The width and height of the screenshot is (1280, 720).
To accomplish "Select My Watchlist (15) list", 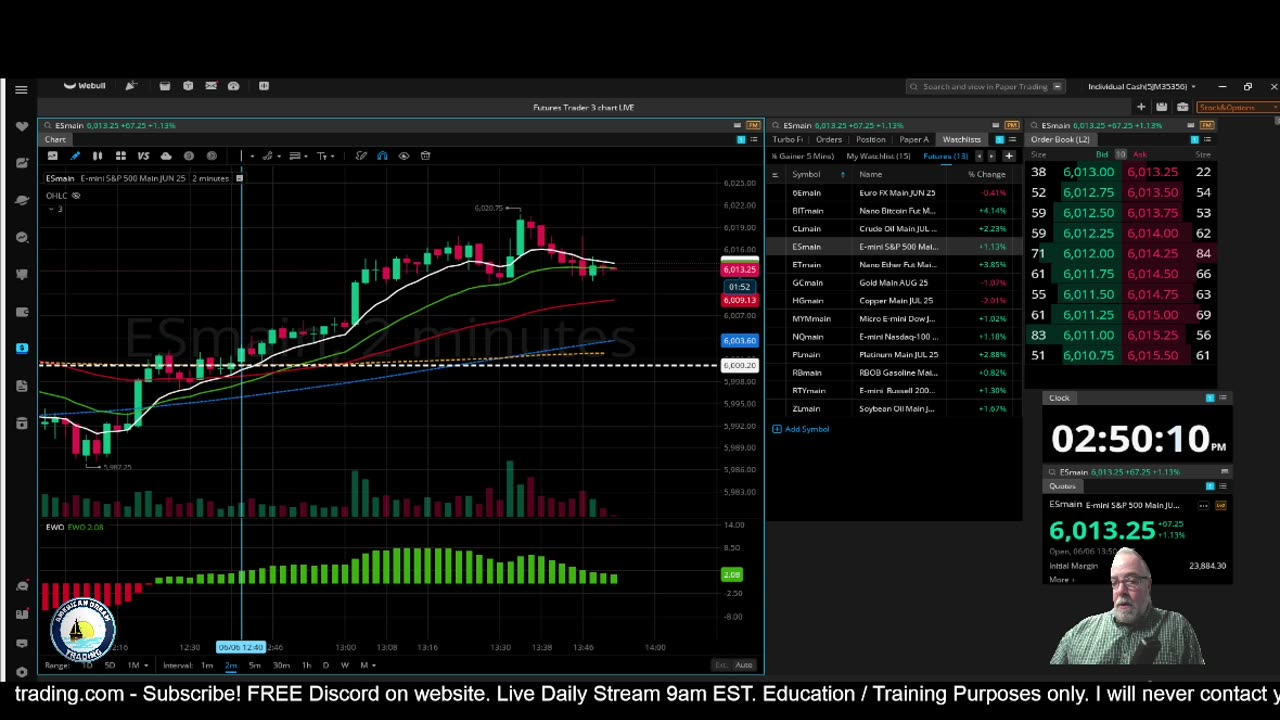I will (x=878, y=157).
